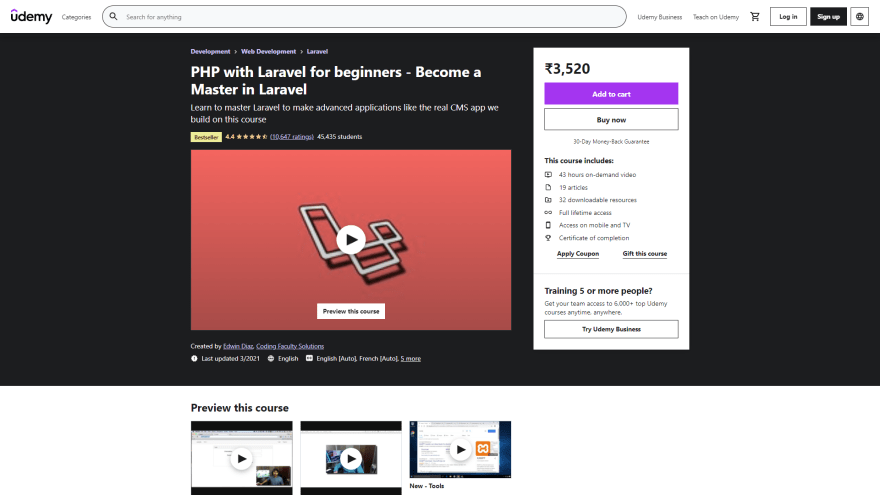The height and width of the screenshot is (495, 880).
Task: Open the language globe selector
Action: click(x=859, y=17)
